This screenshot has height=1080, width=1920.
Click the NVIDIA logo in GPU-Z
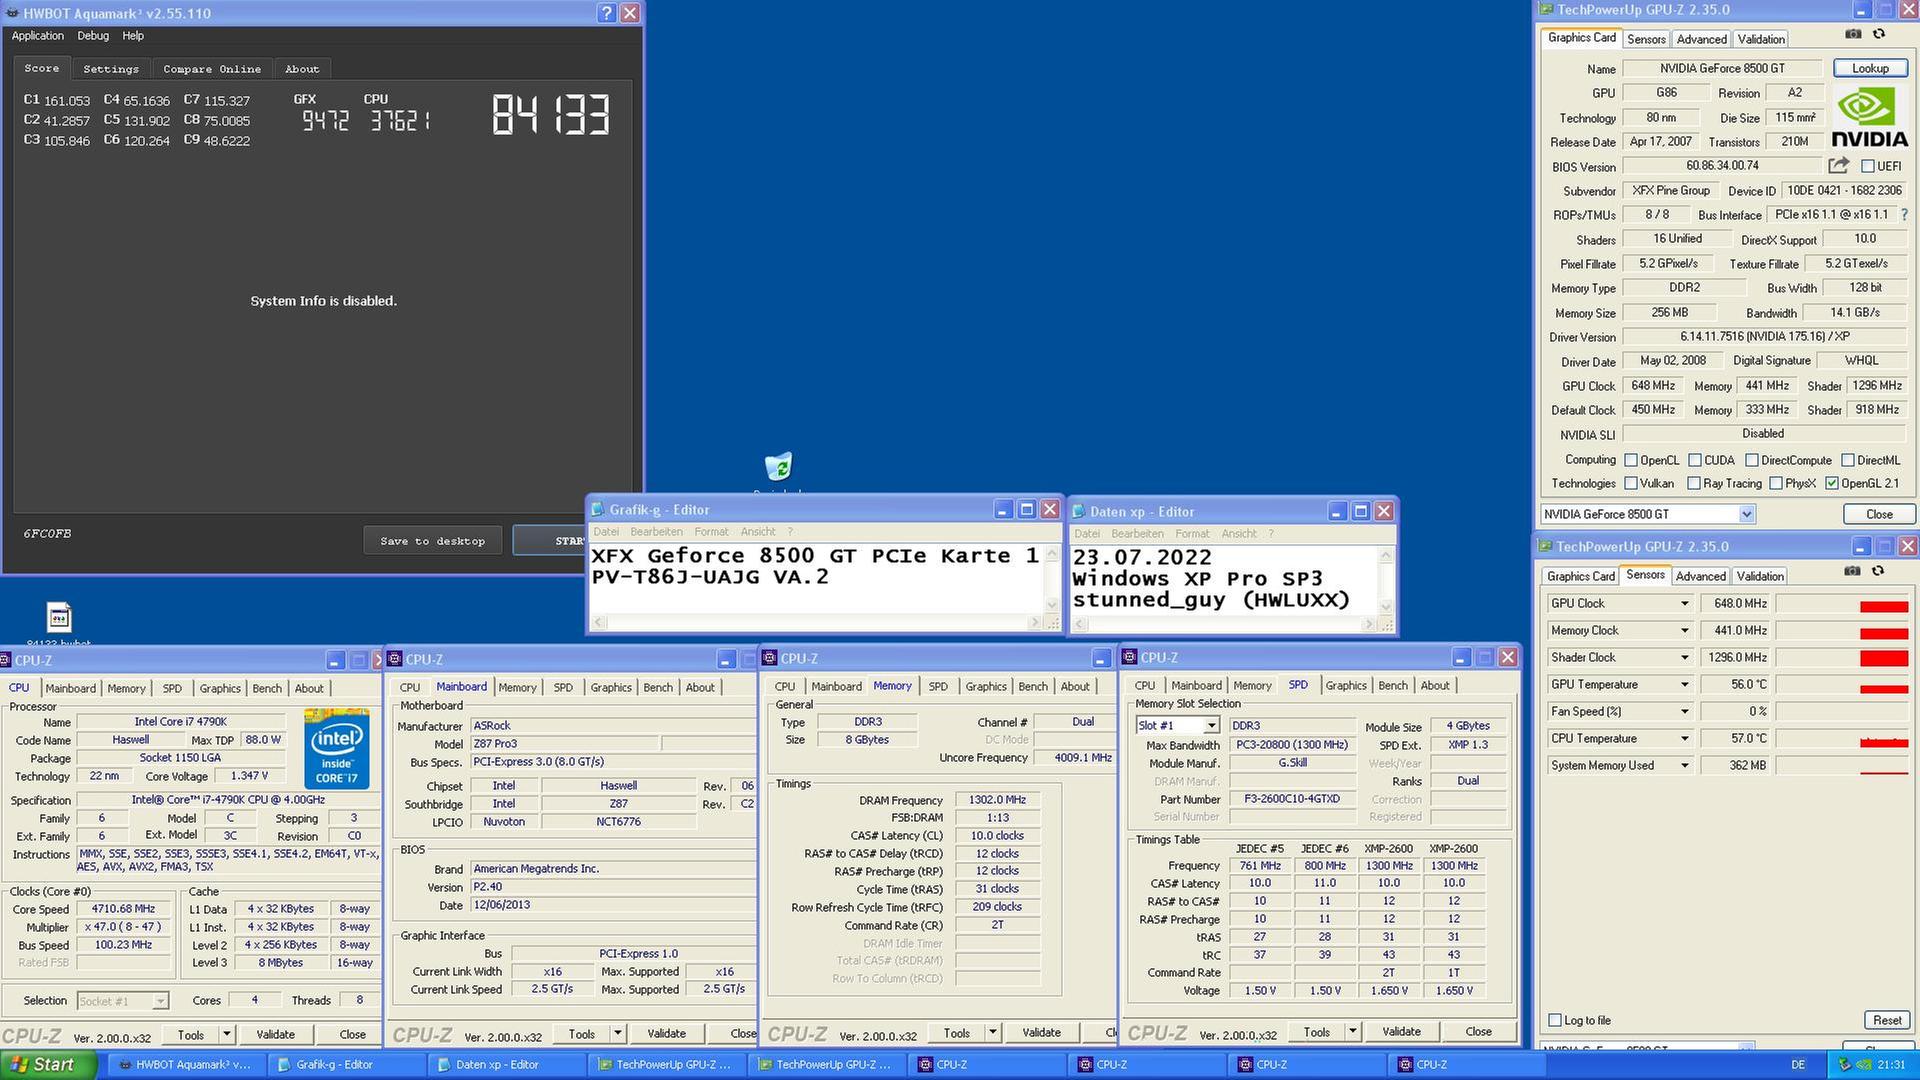tap(1869, 118)
